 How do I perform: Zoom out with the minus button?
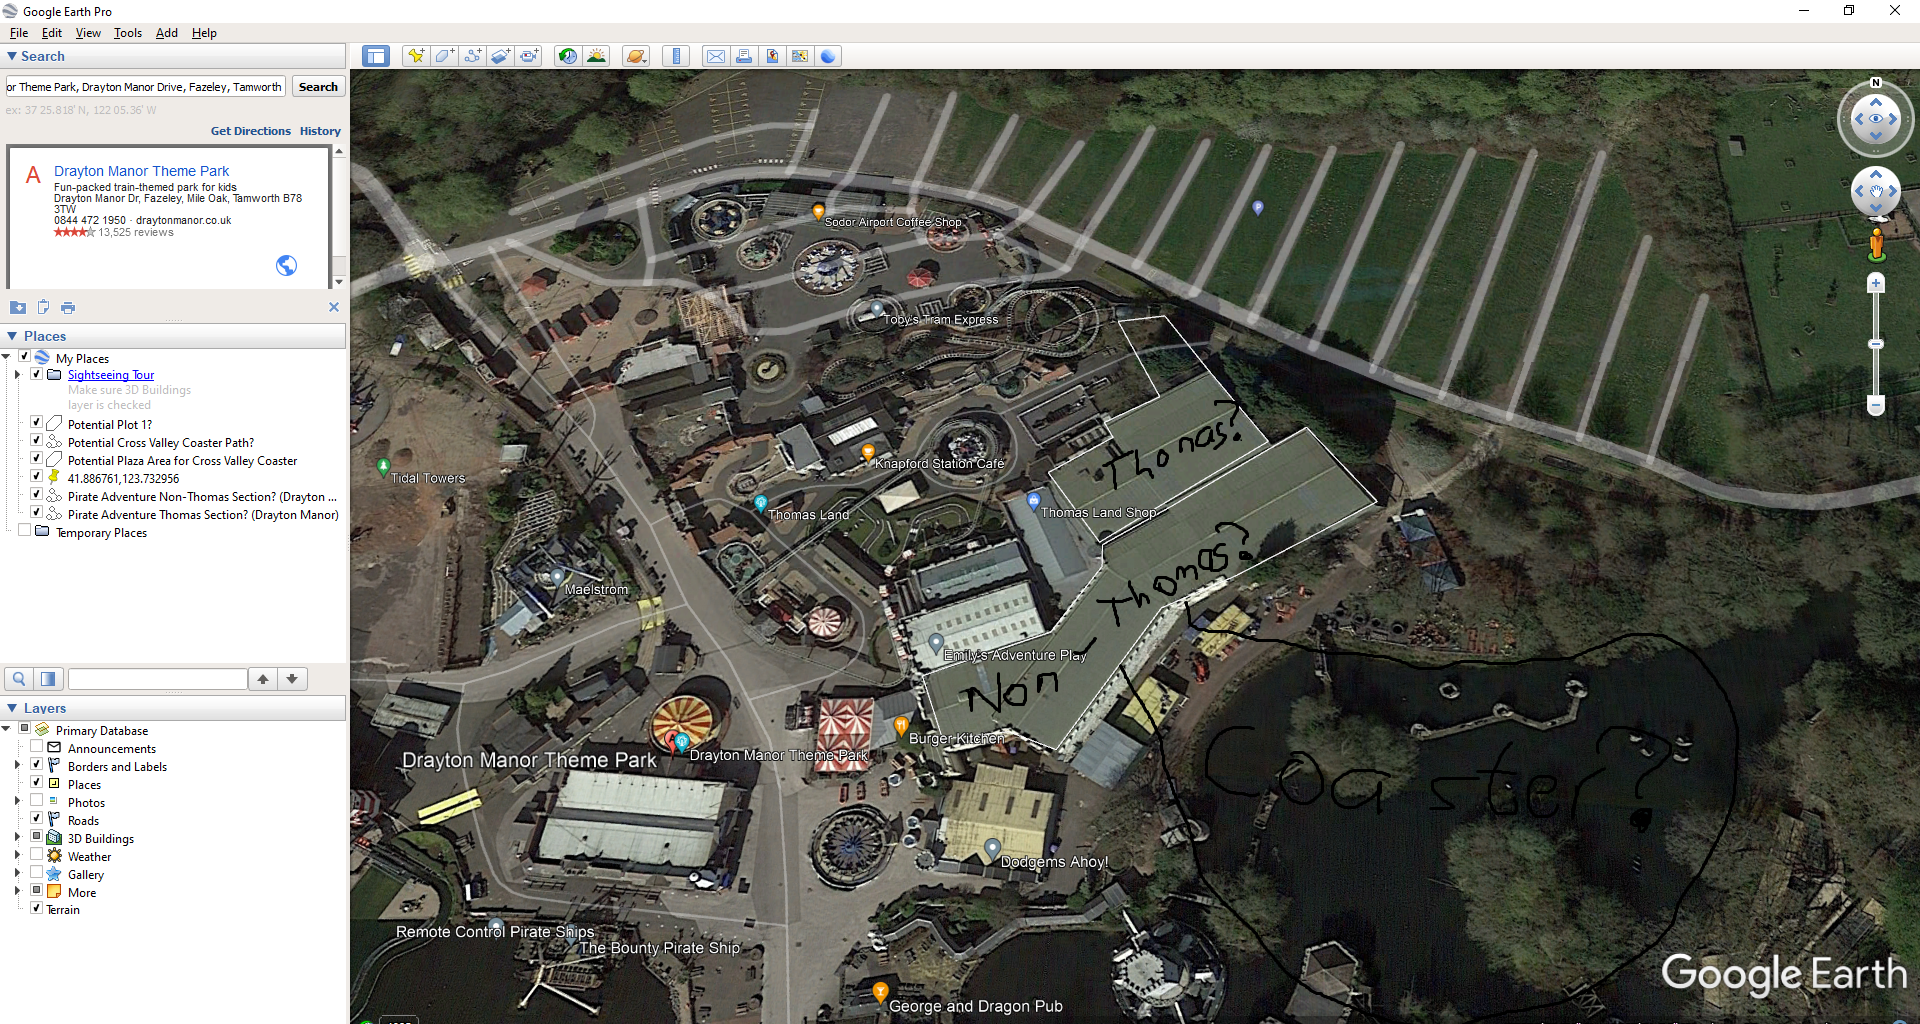[1876, 405]
